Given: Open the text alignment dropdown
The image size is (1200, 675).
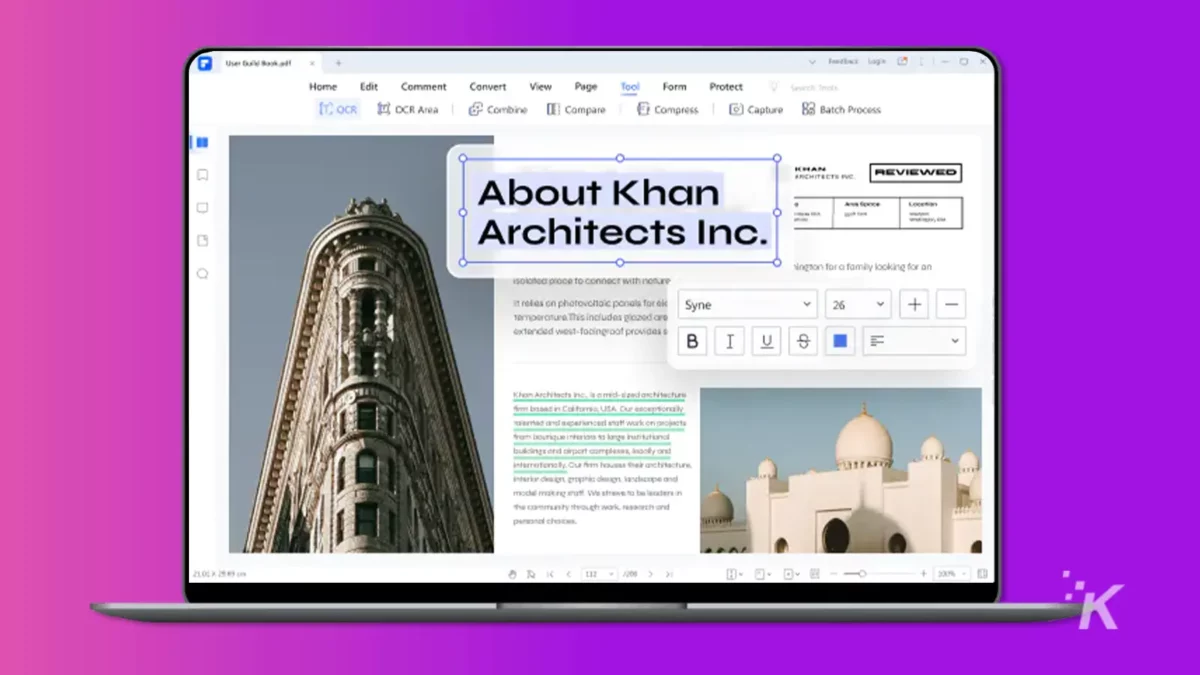Looking at the screenshot, I should pyautogui.click(x=914, y=341).
